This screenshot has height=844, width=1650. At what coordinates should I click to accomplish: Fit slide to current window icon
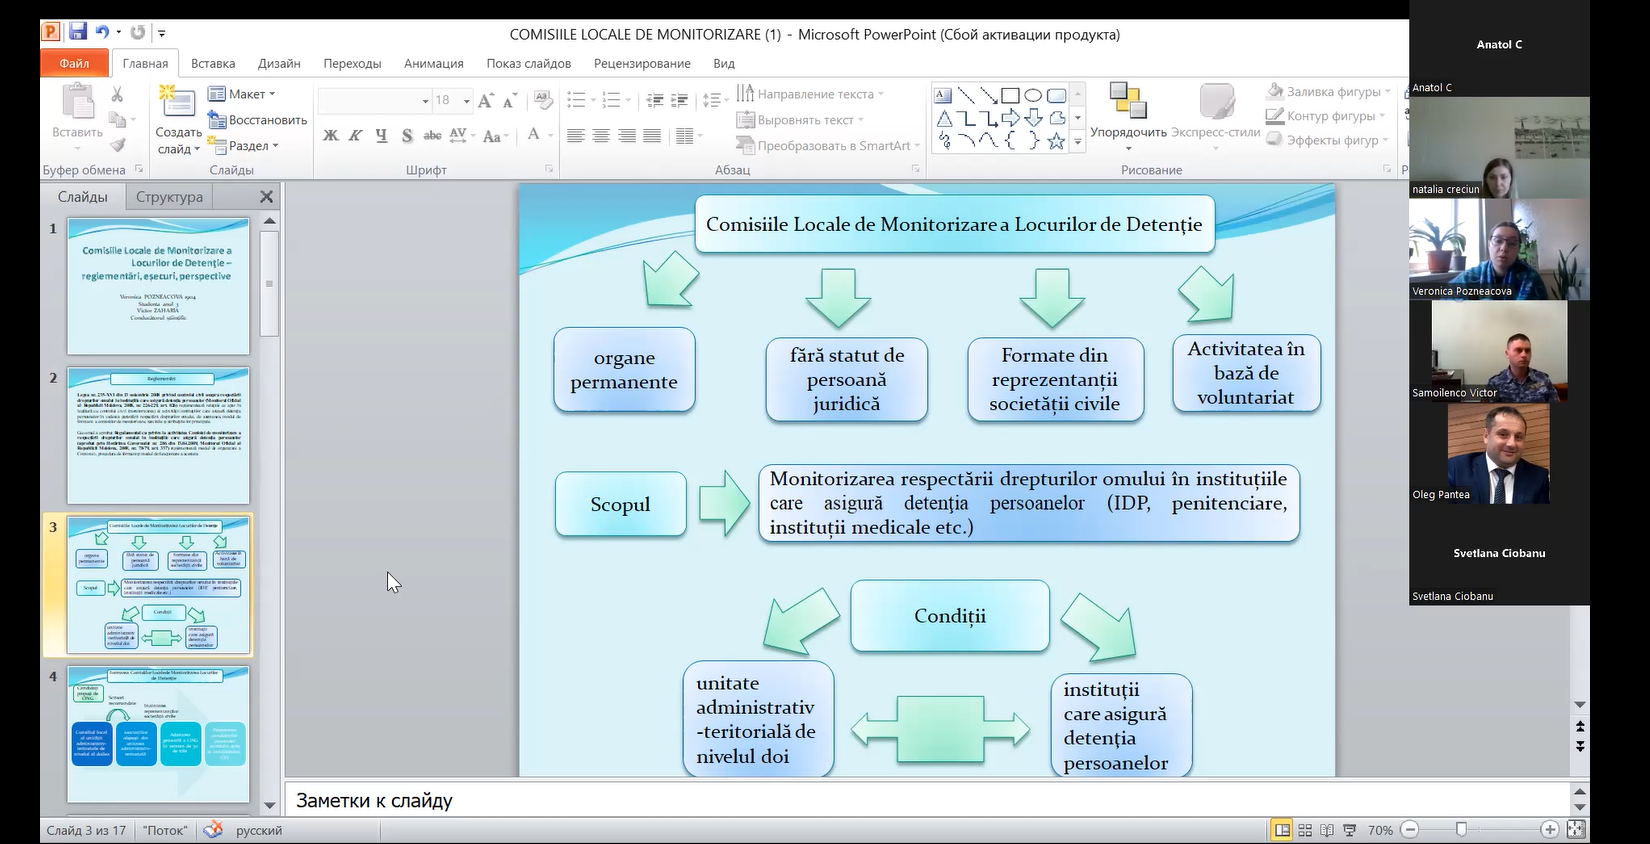(x=1576, y=830)
